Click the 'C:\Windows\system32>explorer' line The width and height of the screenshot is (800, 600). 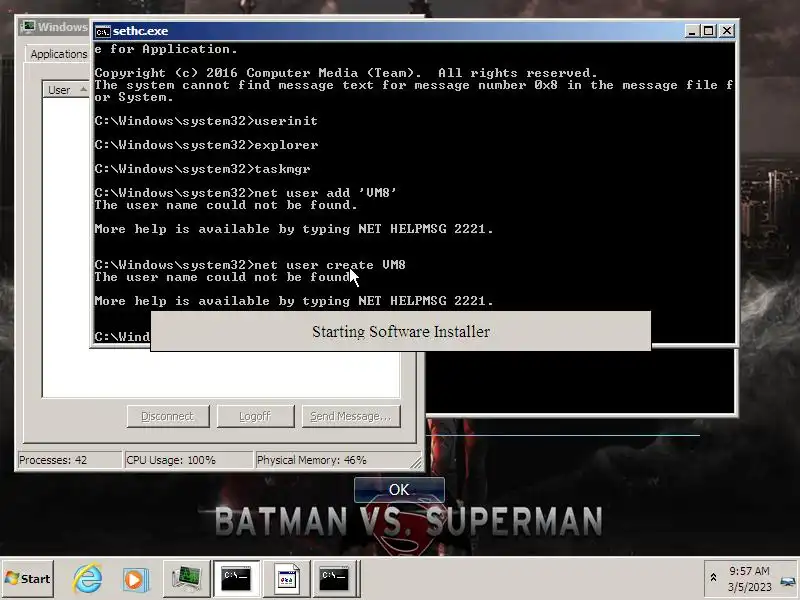pos(207,145)
